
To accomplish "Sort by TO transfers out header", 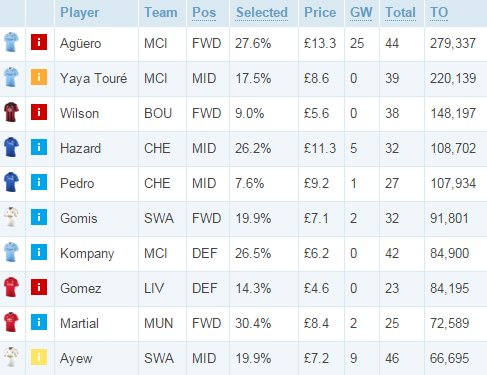I will [x=439, y=13].
